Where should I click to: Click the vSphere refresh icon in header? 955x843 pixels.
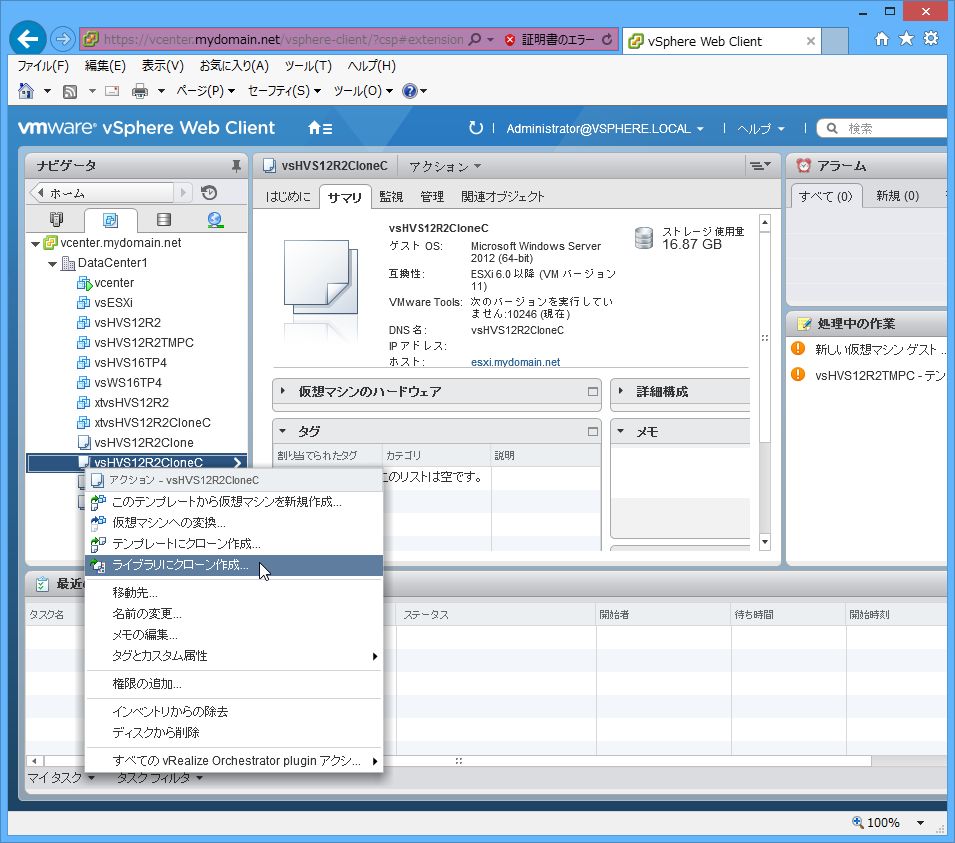tap(476, 128)
